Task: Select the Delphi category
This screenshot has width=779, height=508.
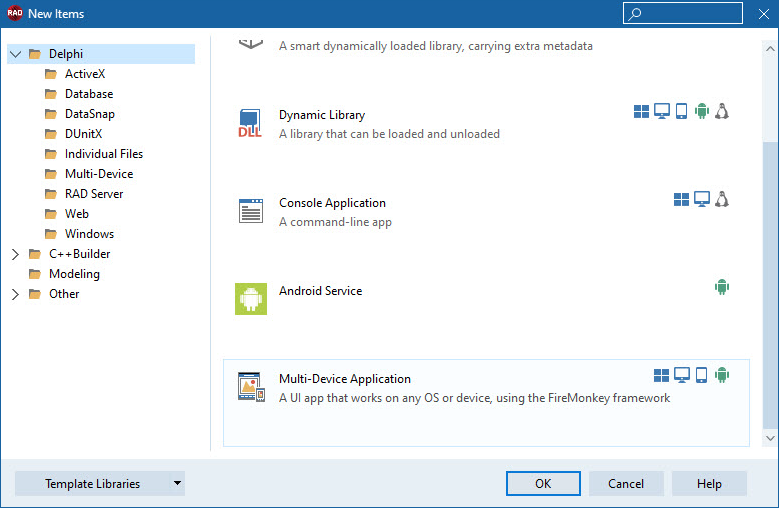Action: point(66,54)
